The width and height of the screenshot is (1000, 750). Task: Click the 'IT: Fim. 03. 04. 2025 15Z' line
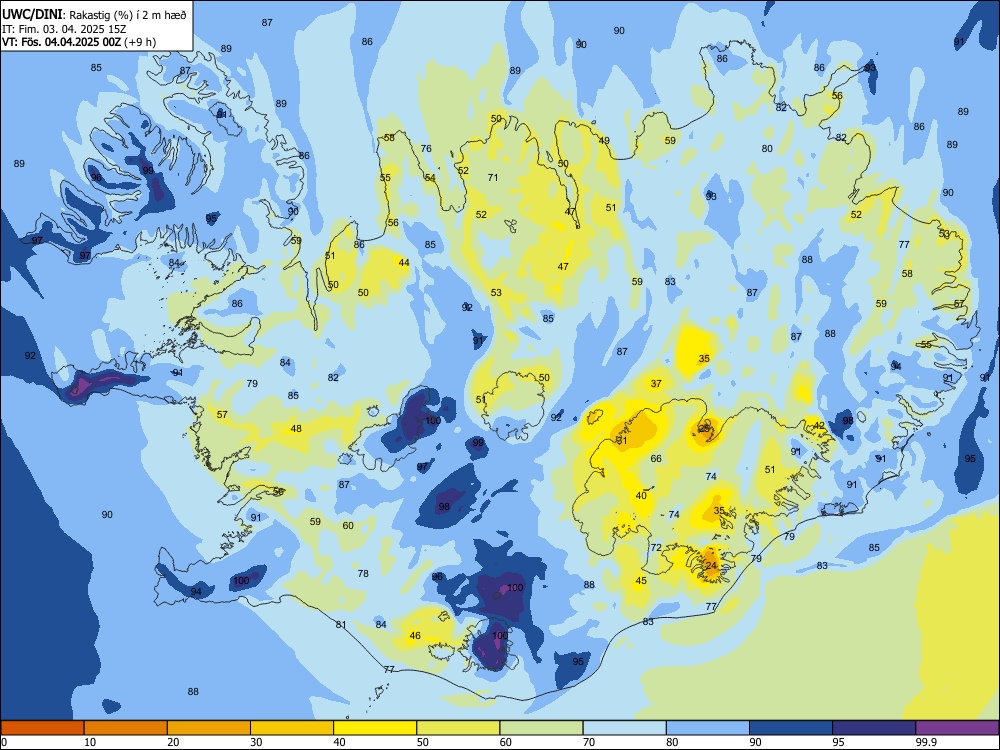tap(64, 29)
